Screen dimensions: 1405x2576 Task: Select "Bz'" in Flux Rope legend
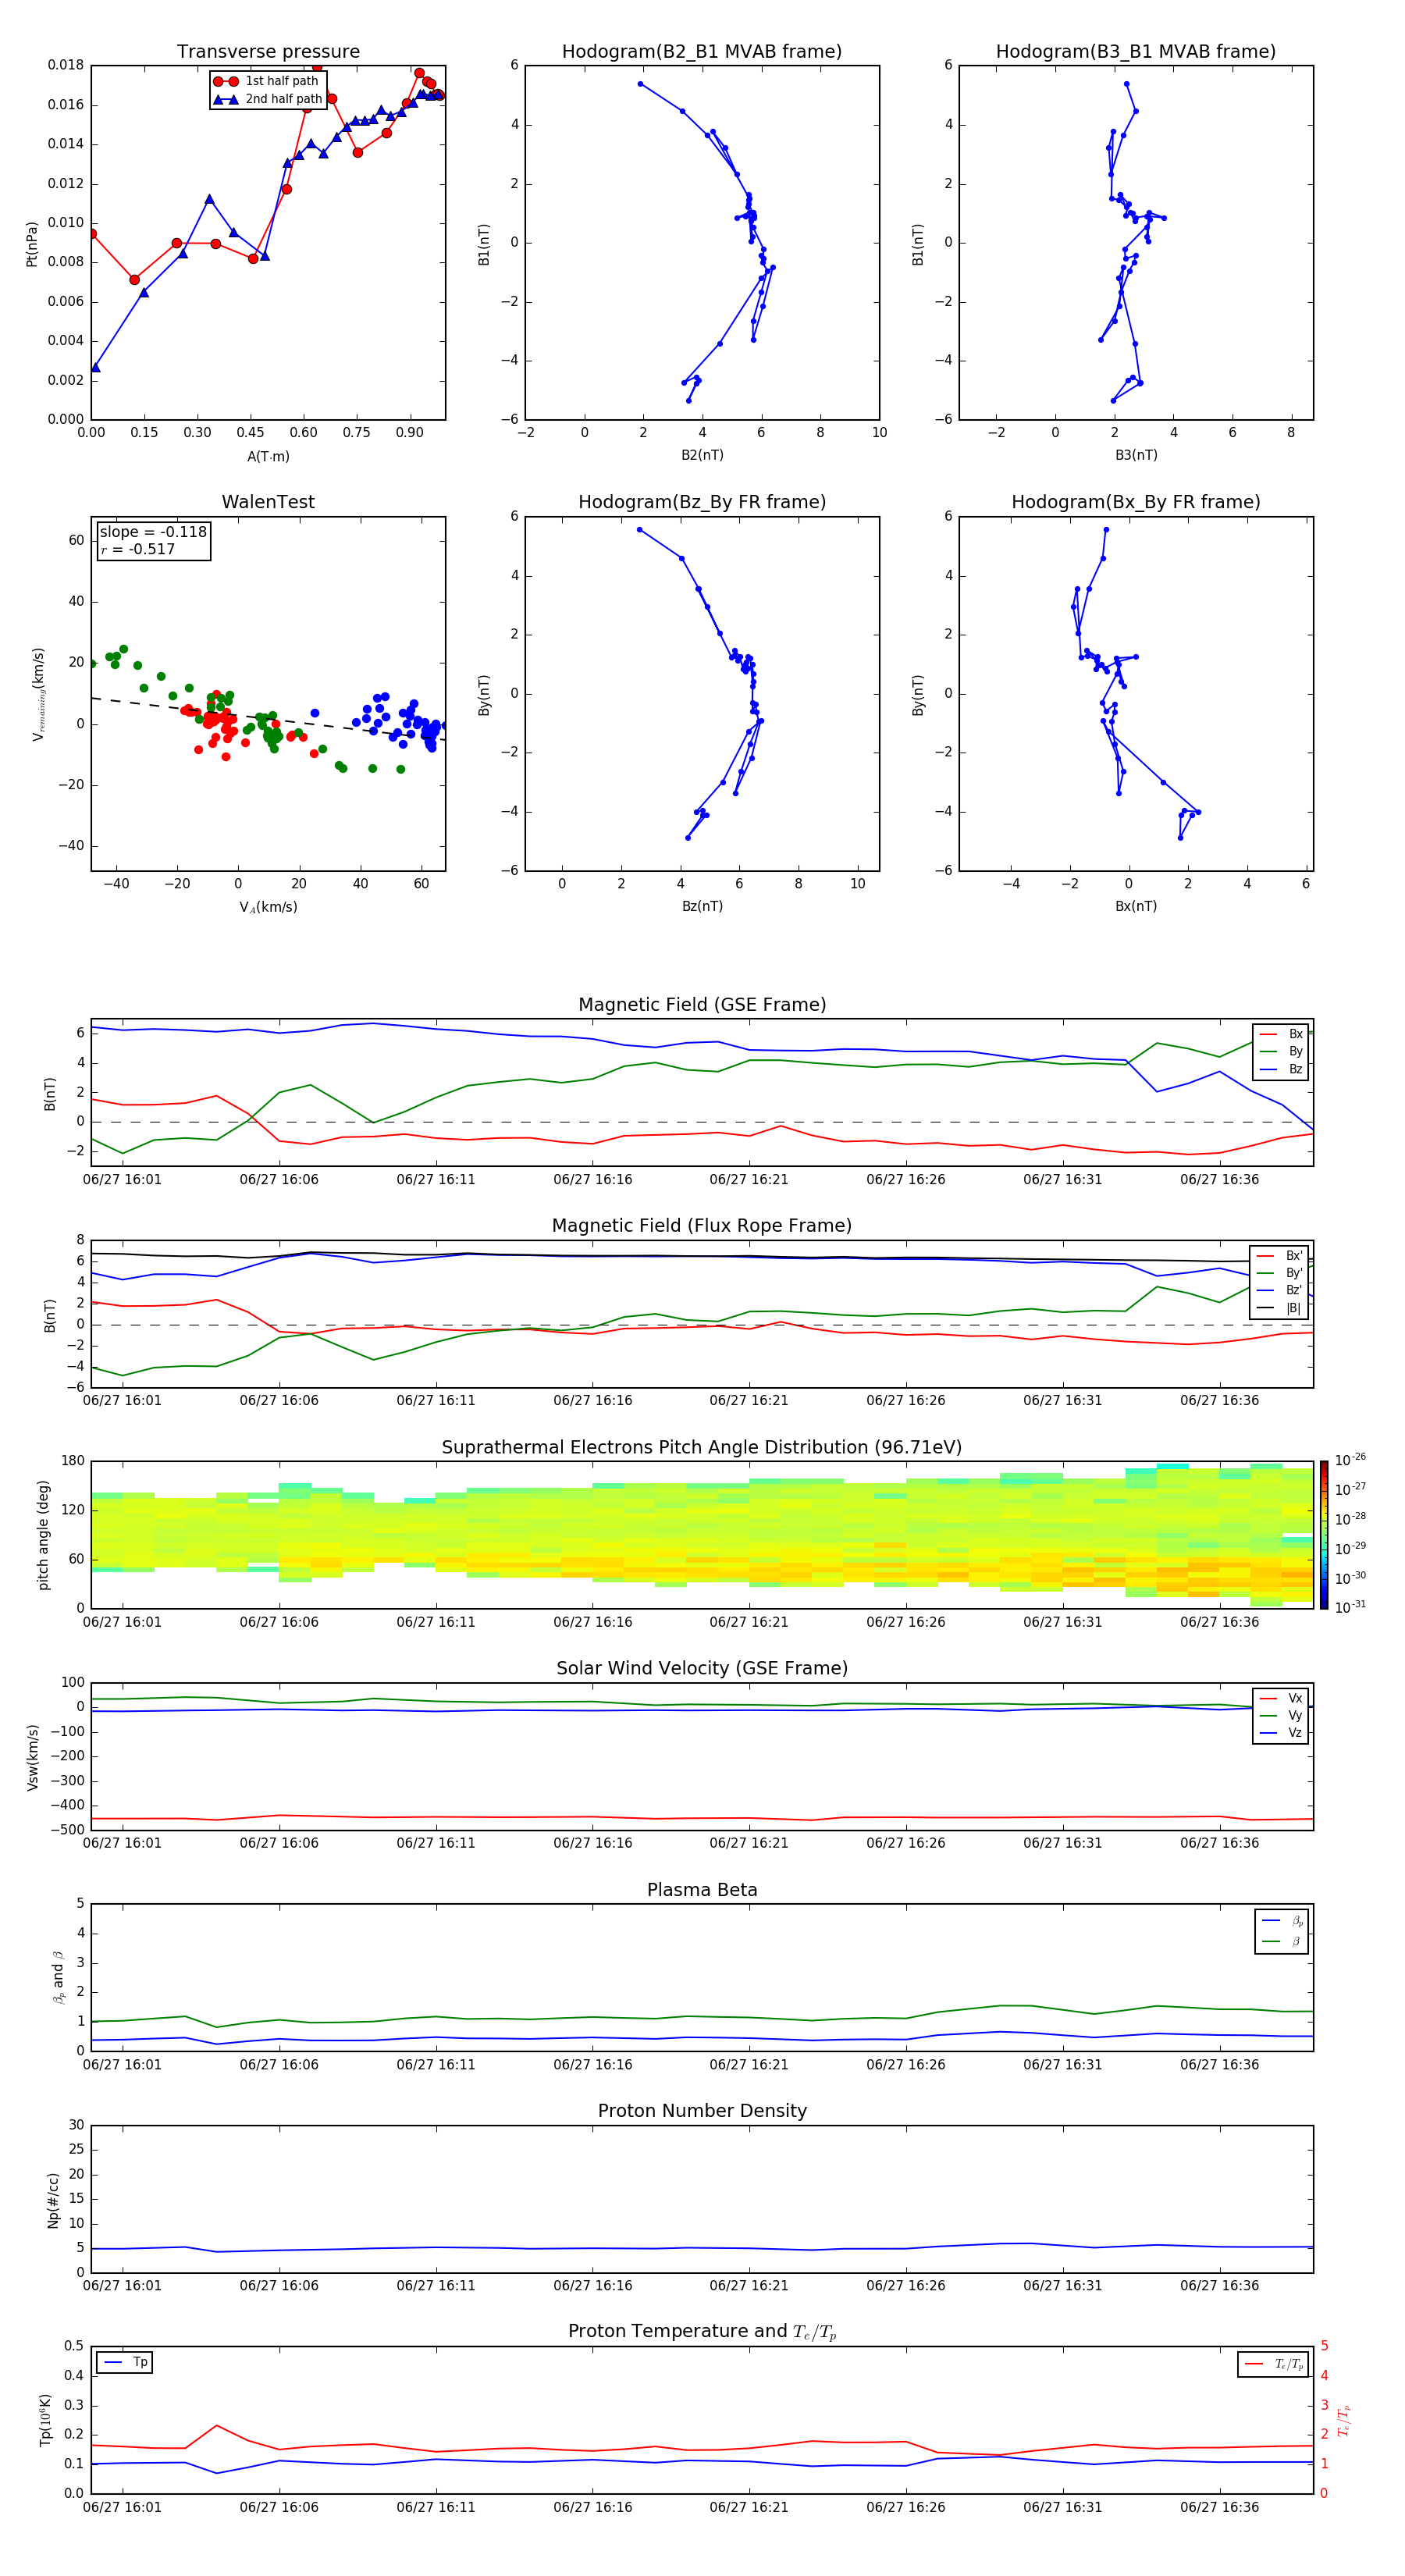pos(1280,1290)
